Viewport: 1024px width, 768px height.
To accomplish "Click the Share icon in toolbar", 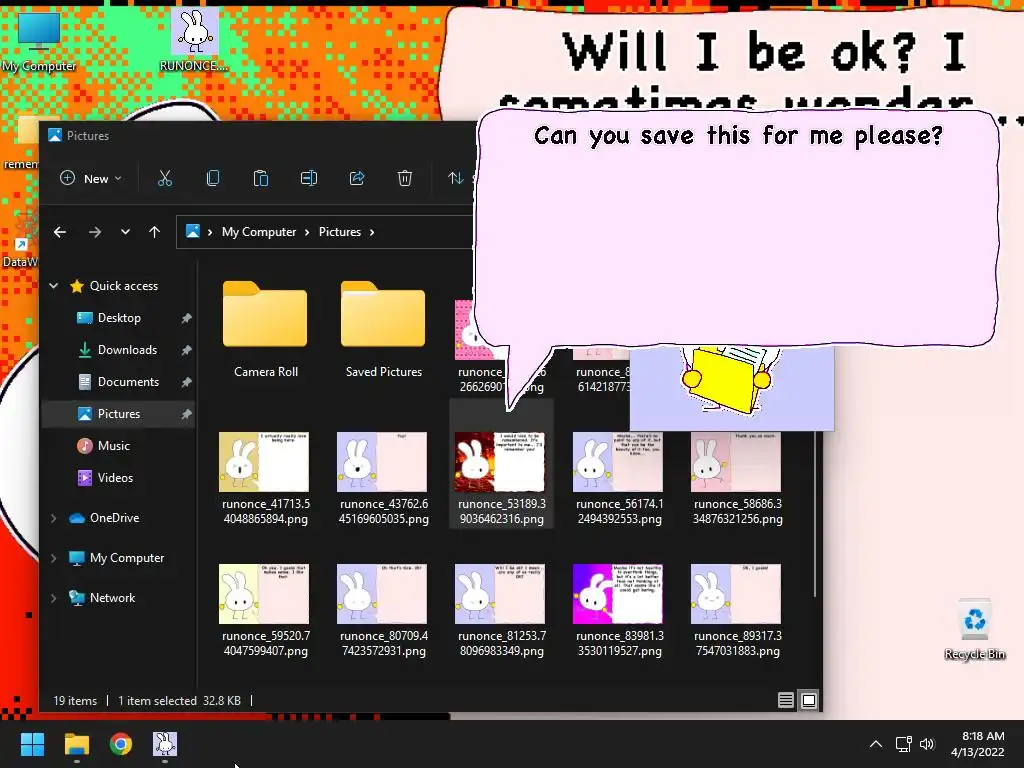I will (x=357, y=178).
